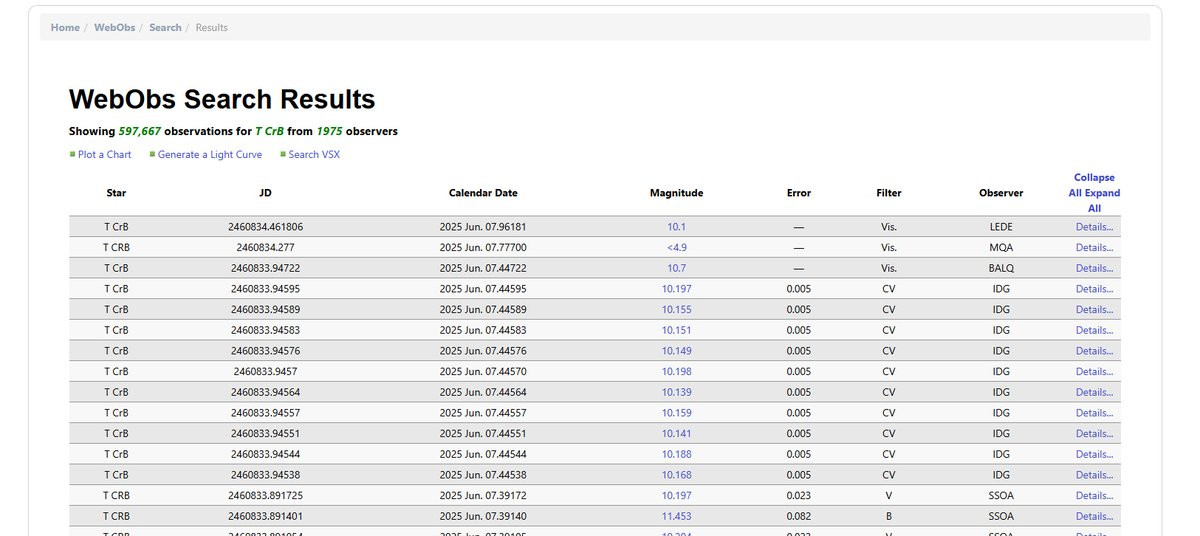Select error value 0.082
Viewport: 1200px width, 536px height.
[798, 516]
